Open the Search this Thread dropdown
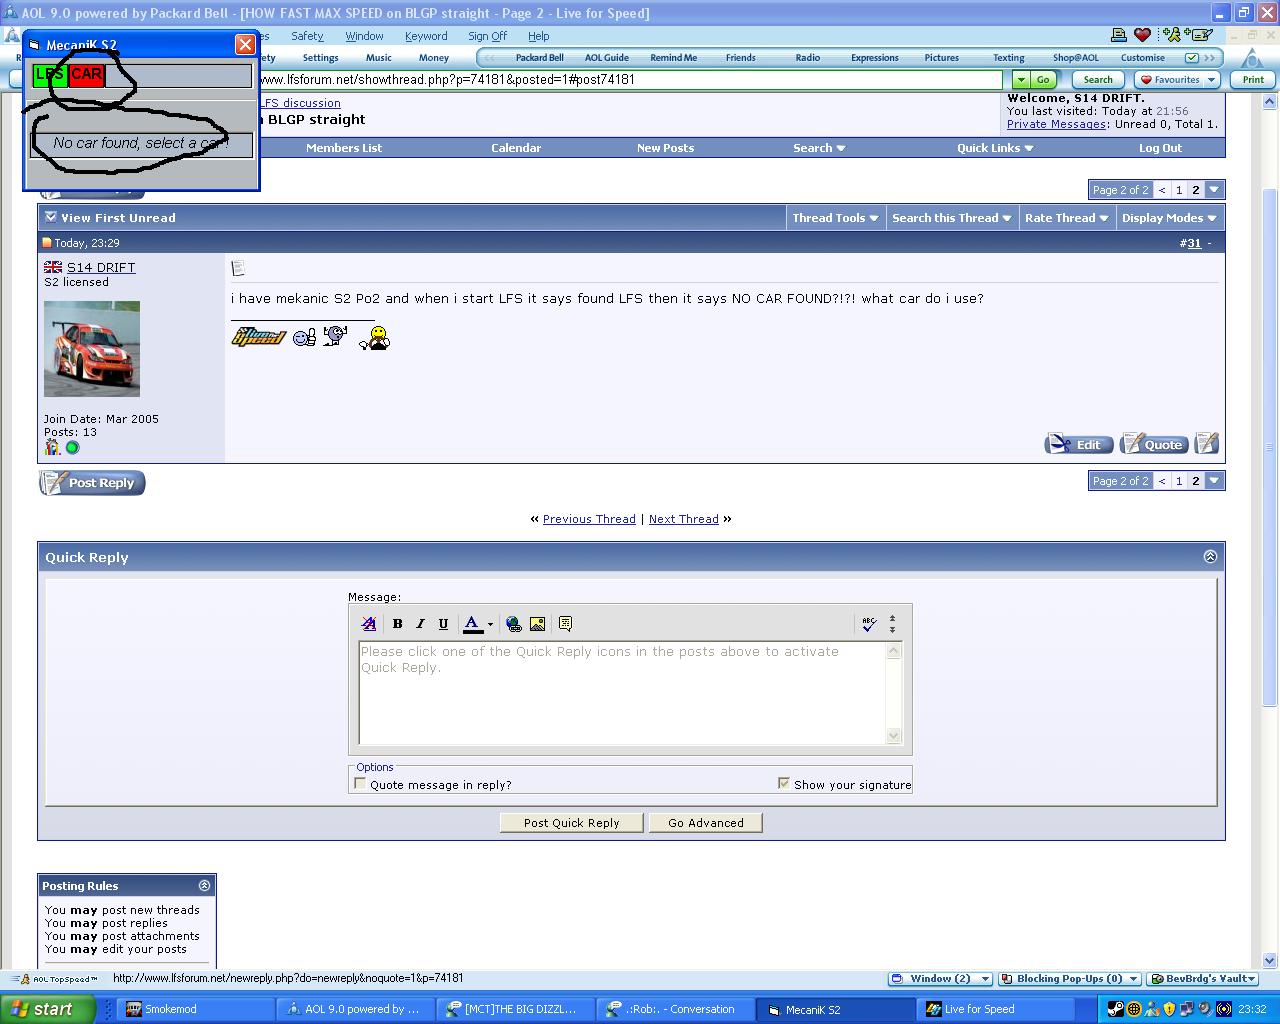The image size is (1280, 1024). (951, 218)
